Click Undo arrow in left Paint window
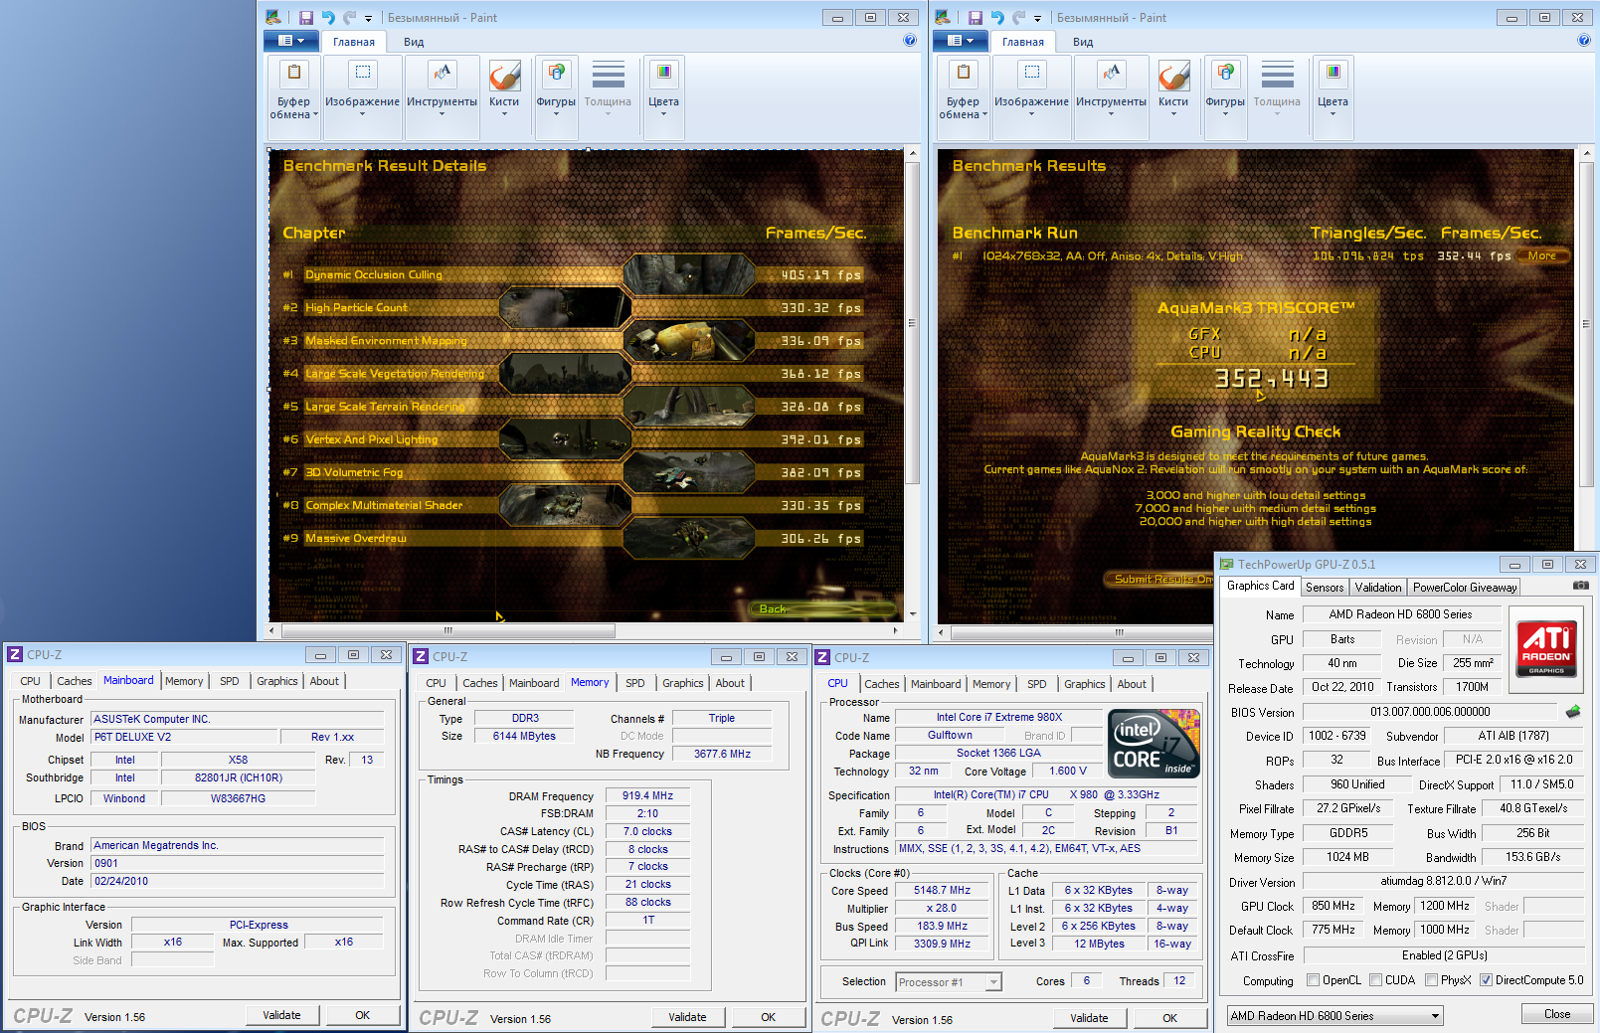The height and width of the screenshot is (1033, 1600). (328, 18)
